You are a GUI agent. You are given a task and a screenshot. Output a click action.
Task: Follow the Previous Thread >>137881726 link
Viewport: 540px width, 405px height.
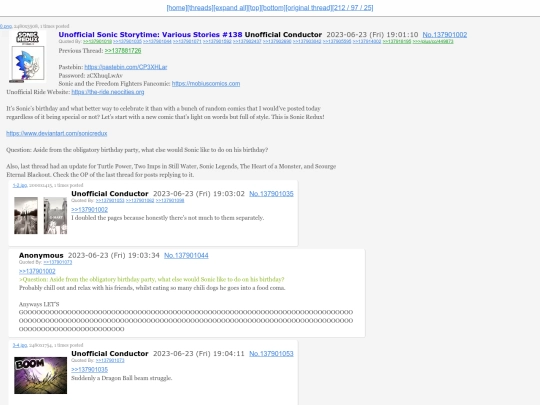tap(123, 51)
